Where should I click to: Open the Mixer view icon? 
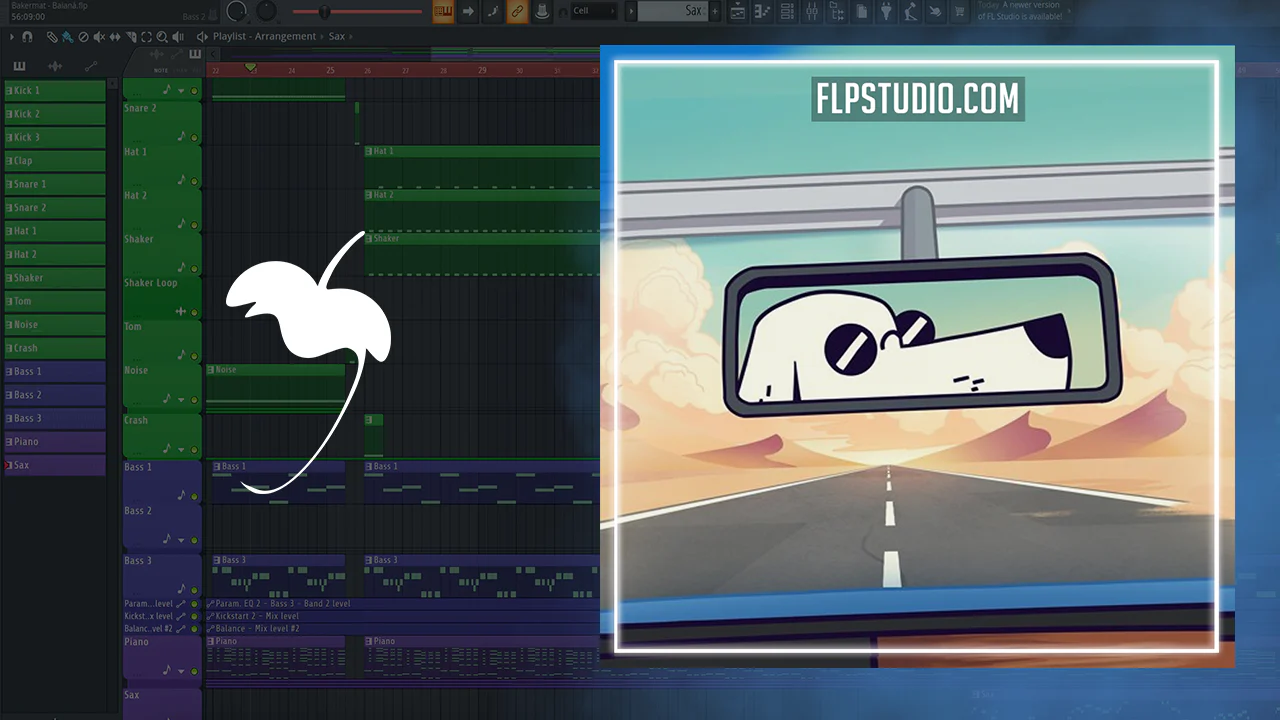point(812,12)
